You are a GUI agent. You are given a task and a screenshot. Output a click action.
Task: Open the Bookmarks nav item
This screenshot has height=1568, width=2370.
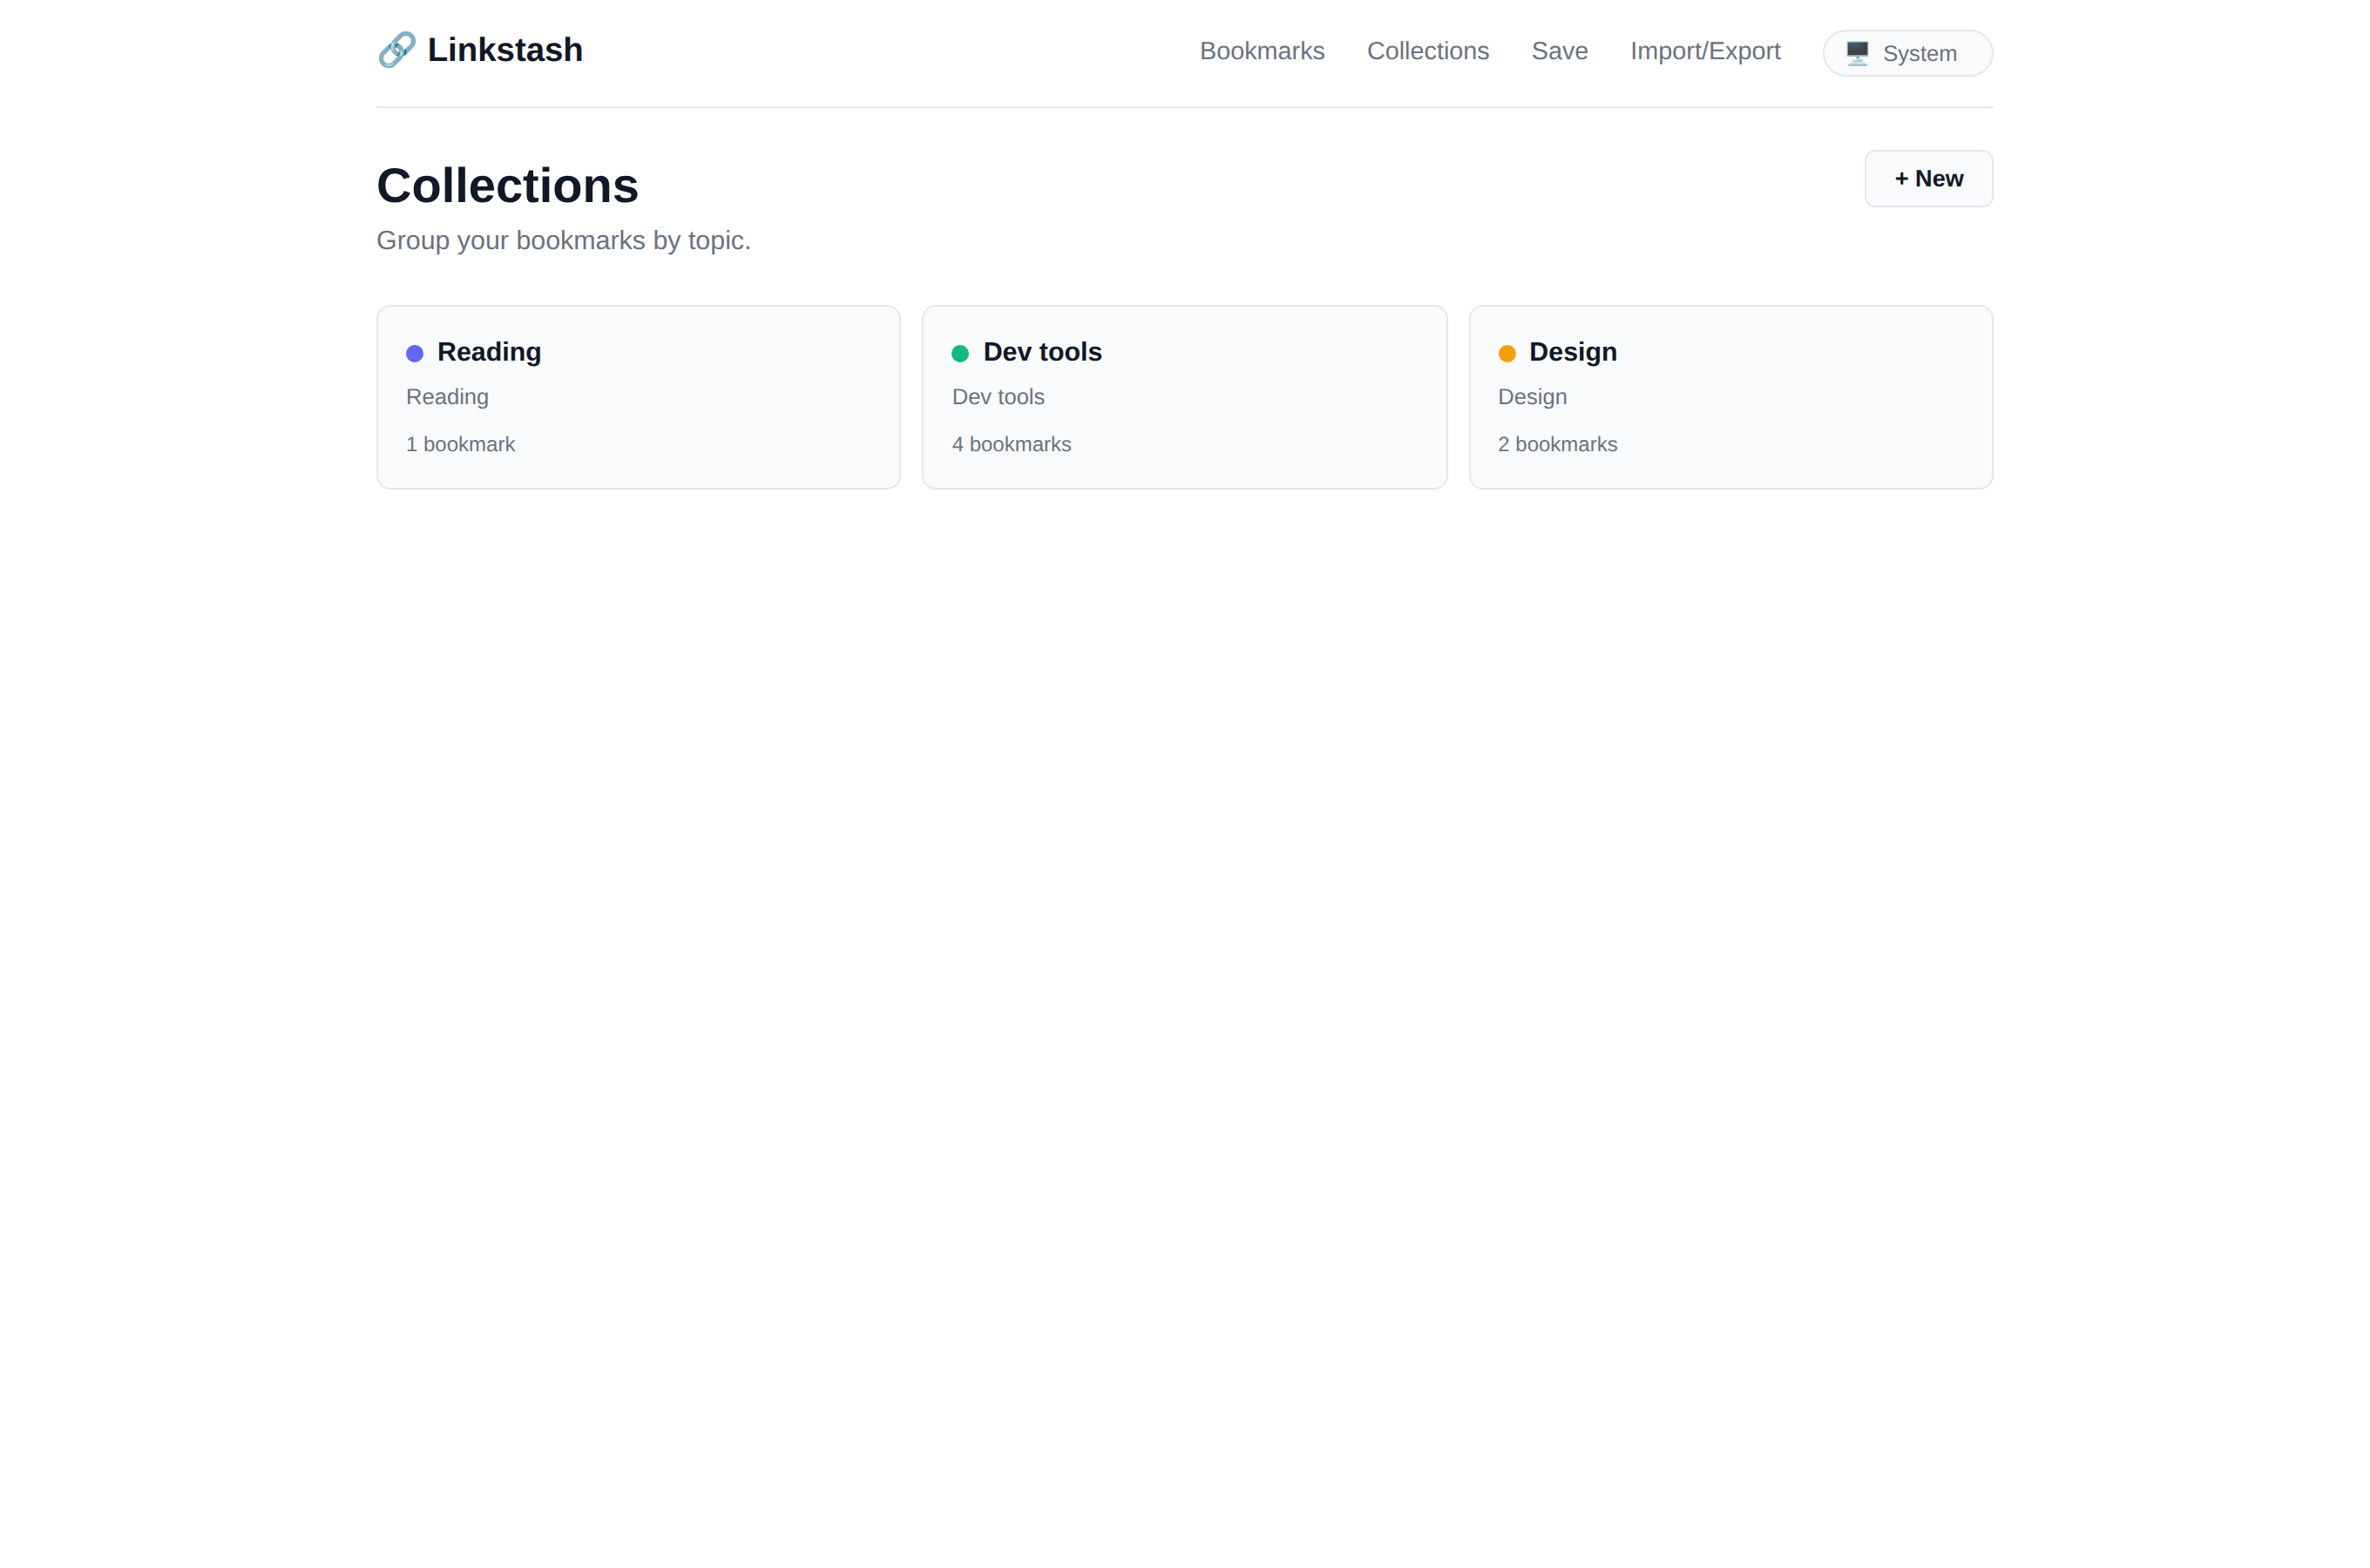1262,51
